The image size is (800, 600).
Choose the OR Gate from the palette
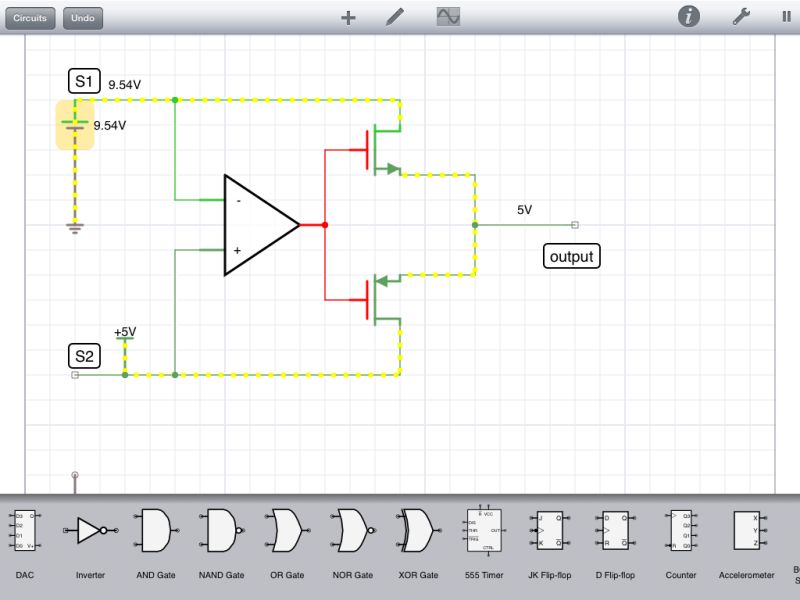[x=287, y=532]
